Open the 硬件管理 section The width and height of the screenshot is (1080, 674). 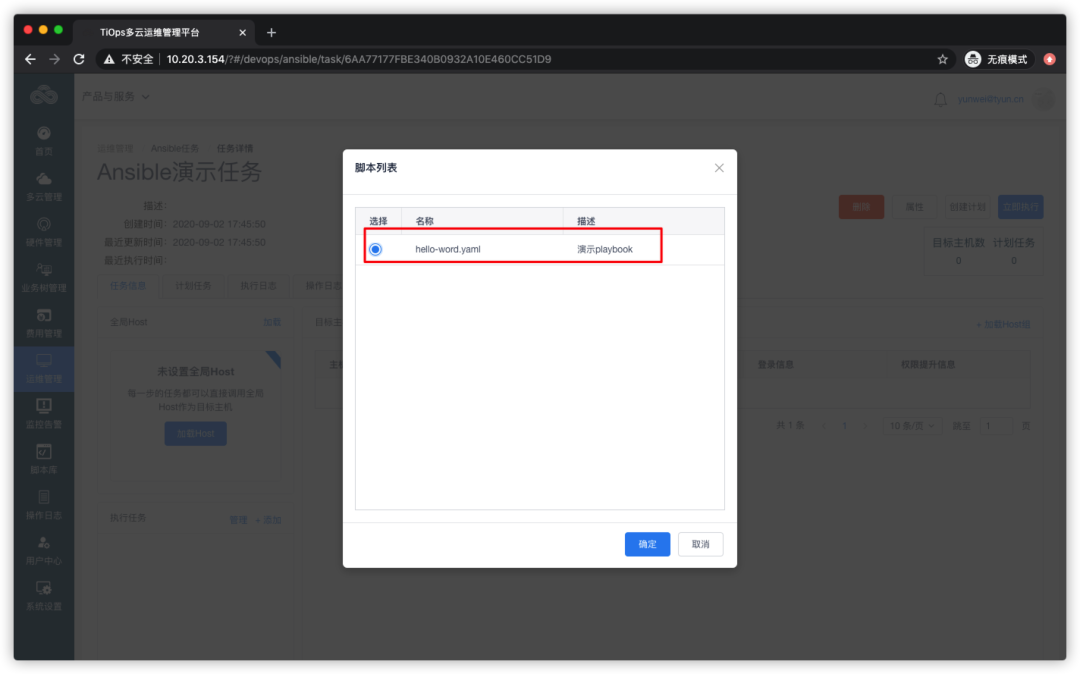42,233
